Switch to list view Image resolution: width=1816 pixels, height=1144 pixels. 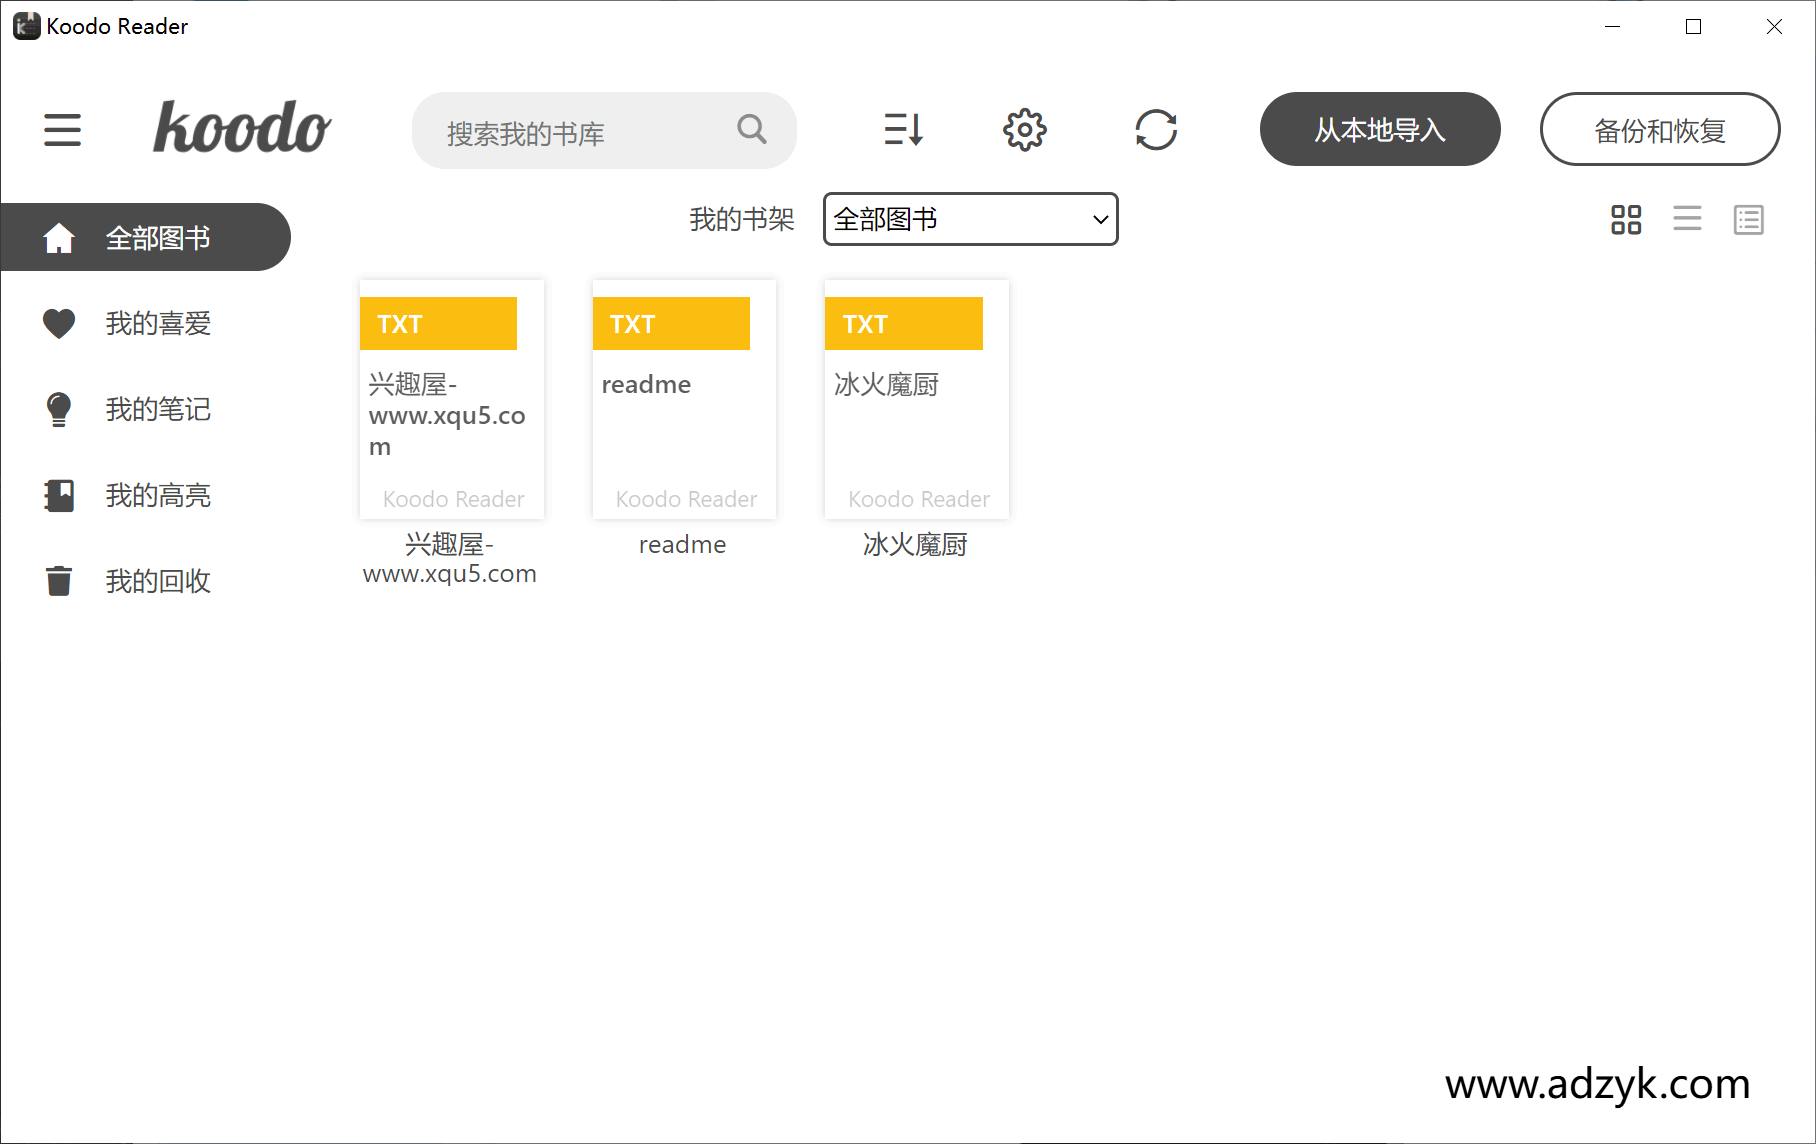[x=1687, y=219]
